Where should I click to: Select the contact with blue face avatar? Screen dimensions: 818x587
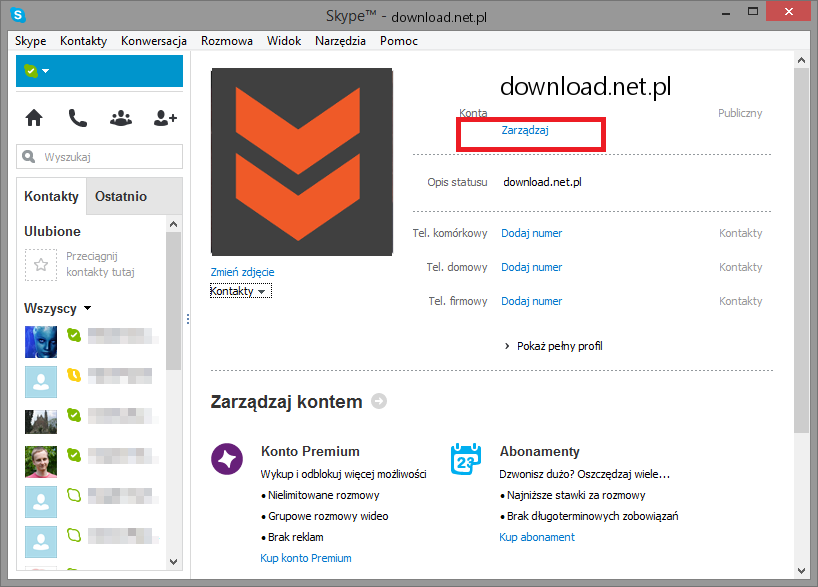point(41,342)
